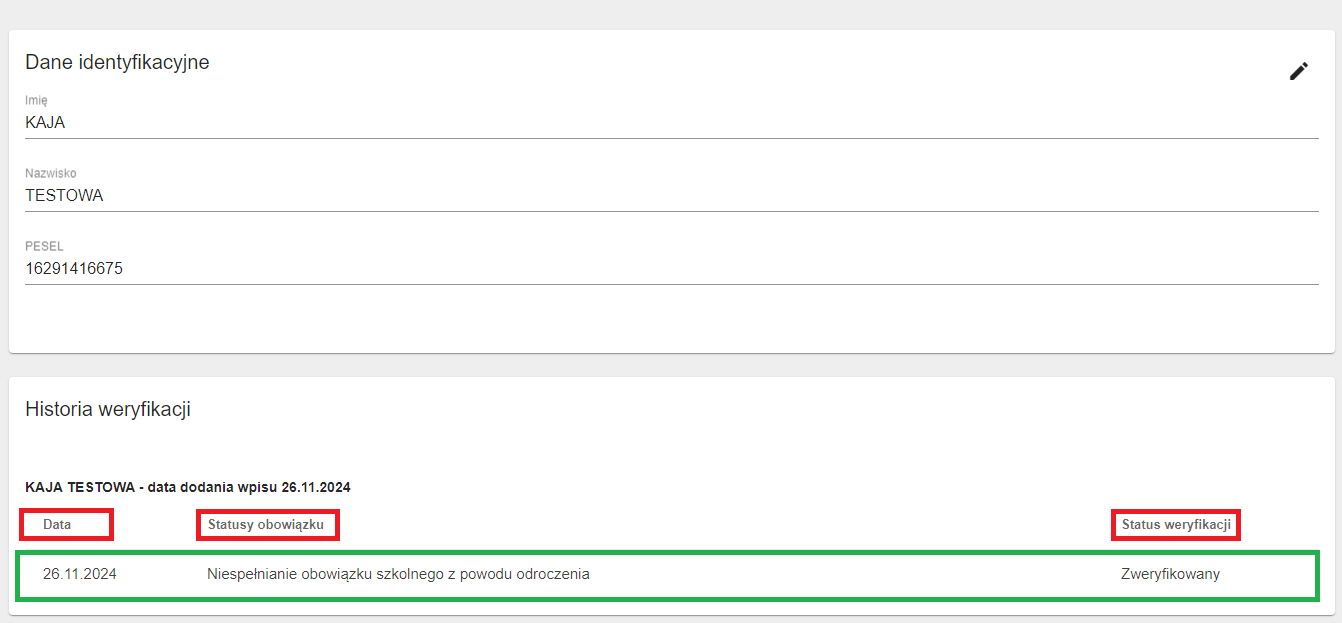Click the Statusy obowiązku column header
The width and height of the screenshot is (1342, 623).
[x=266, y=524]
